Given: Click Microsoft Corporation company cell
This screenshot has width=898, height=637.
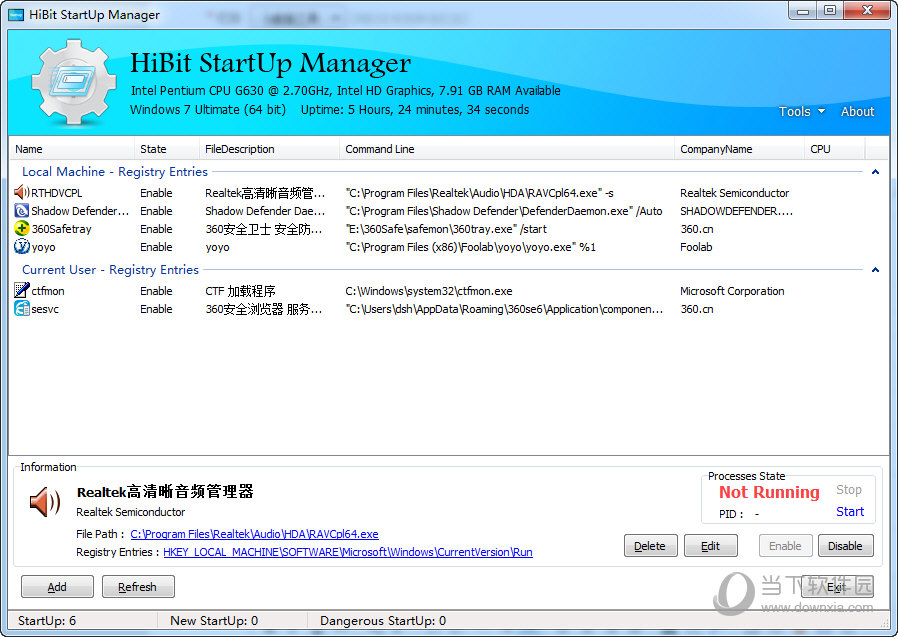Looking at the screenshot, I should [732, 291].
